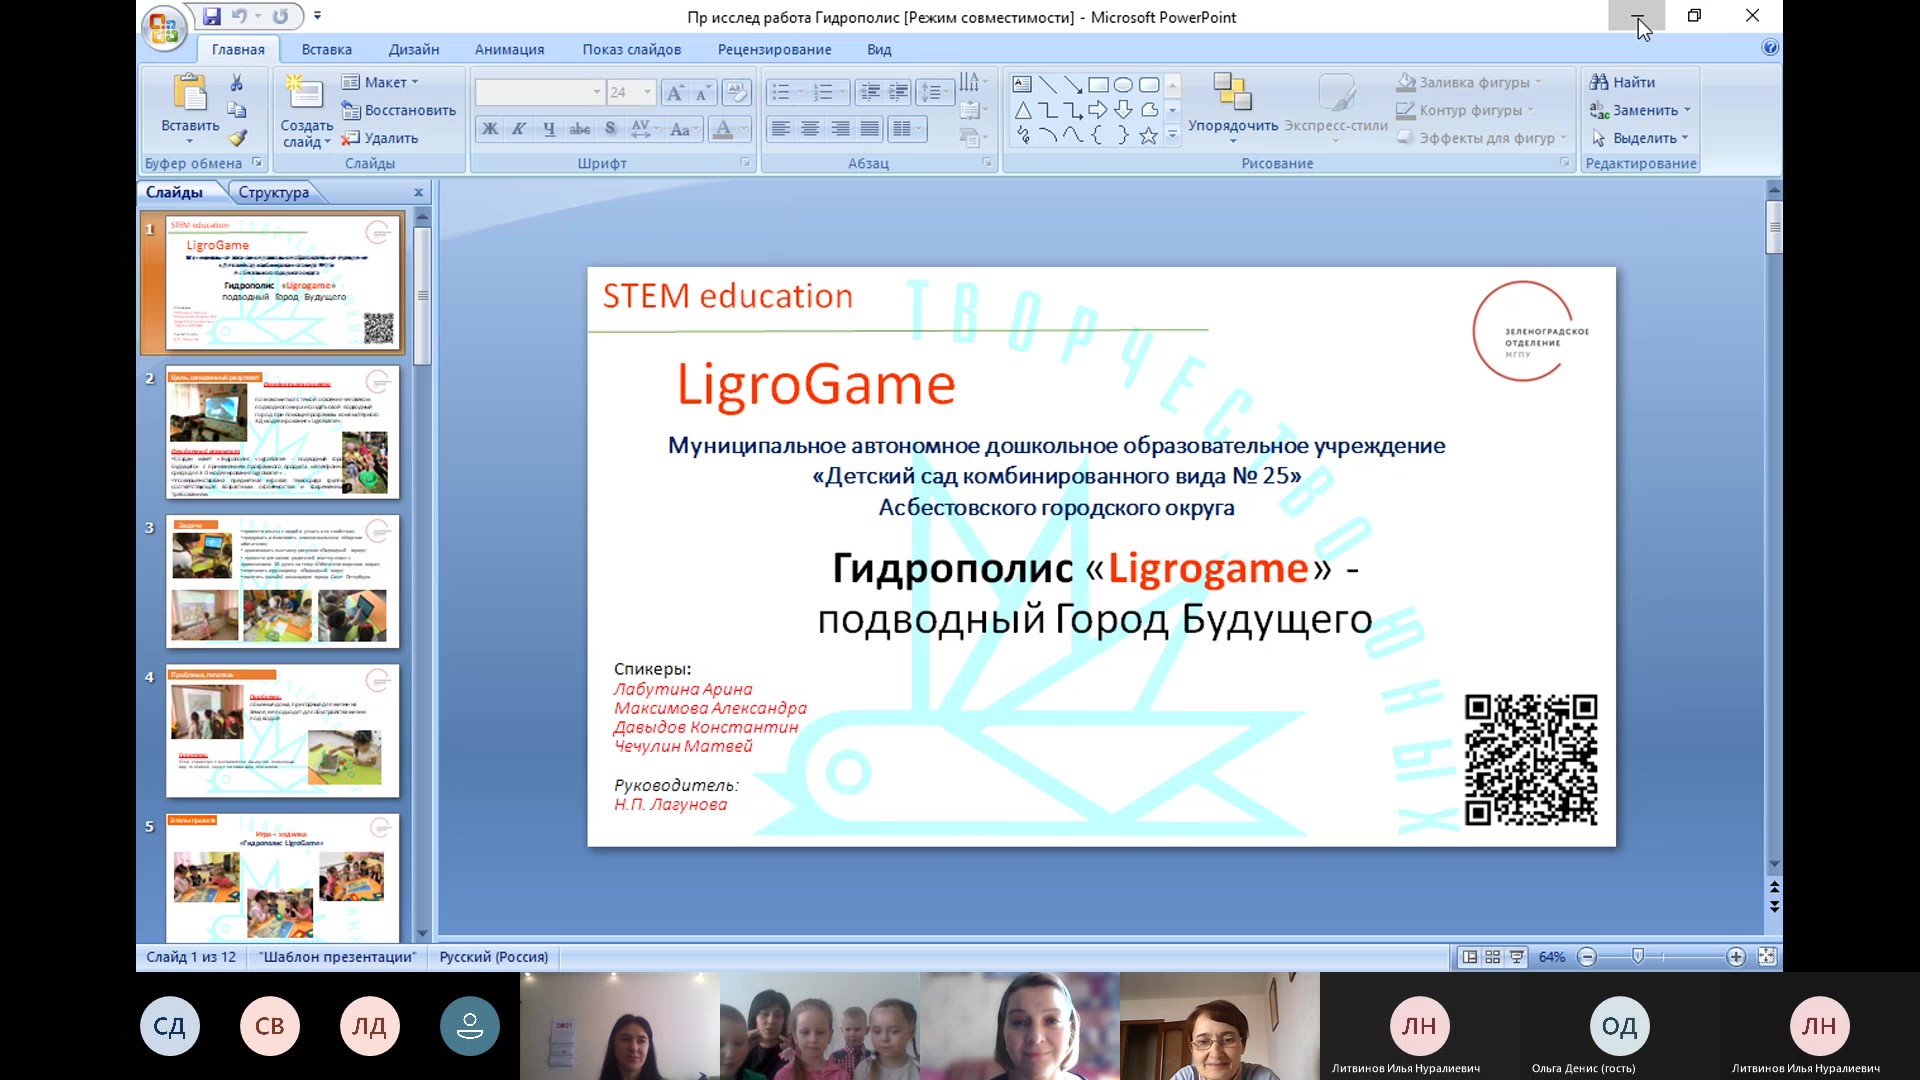Click the Cut scissors icon
This screenshot has height=1080, width=1920.
click(x=237, y=83)
